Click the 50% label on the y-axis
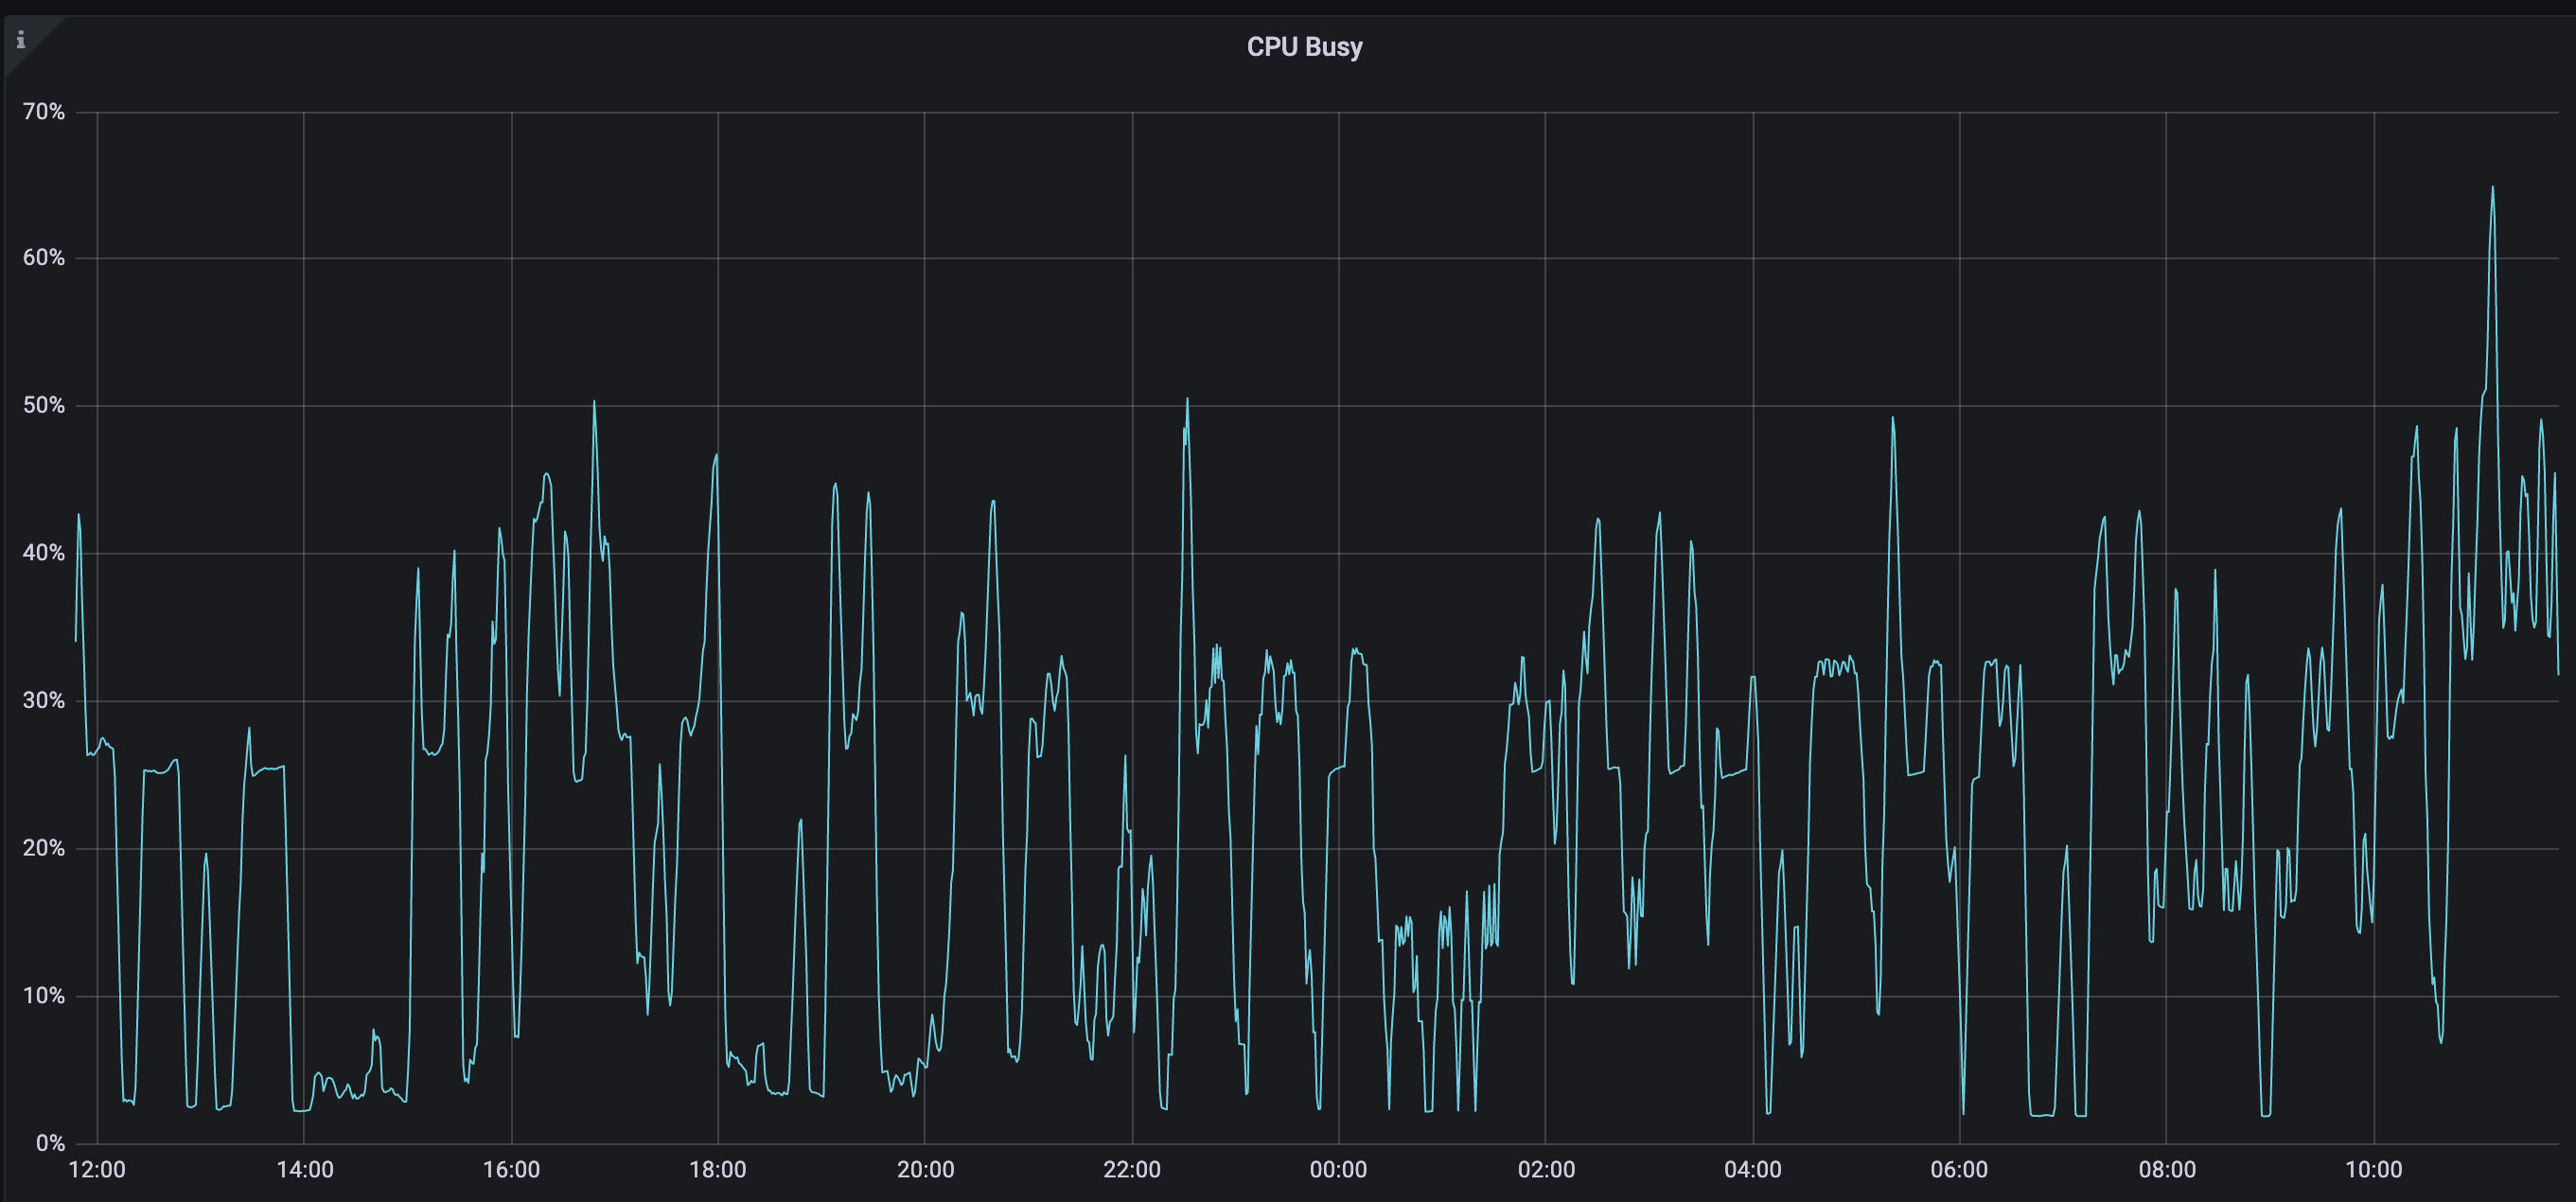Image resolution: width=2576 pixels, height=1202 pixels. click(x=44, y=406)
